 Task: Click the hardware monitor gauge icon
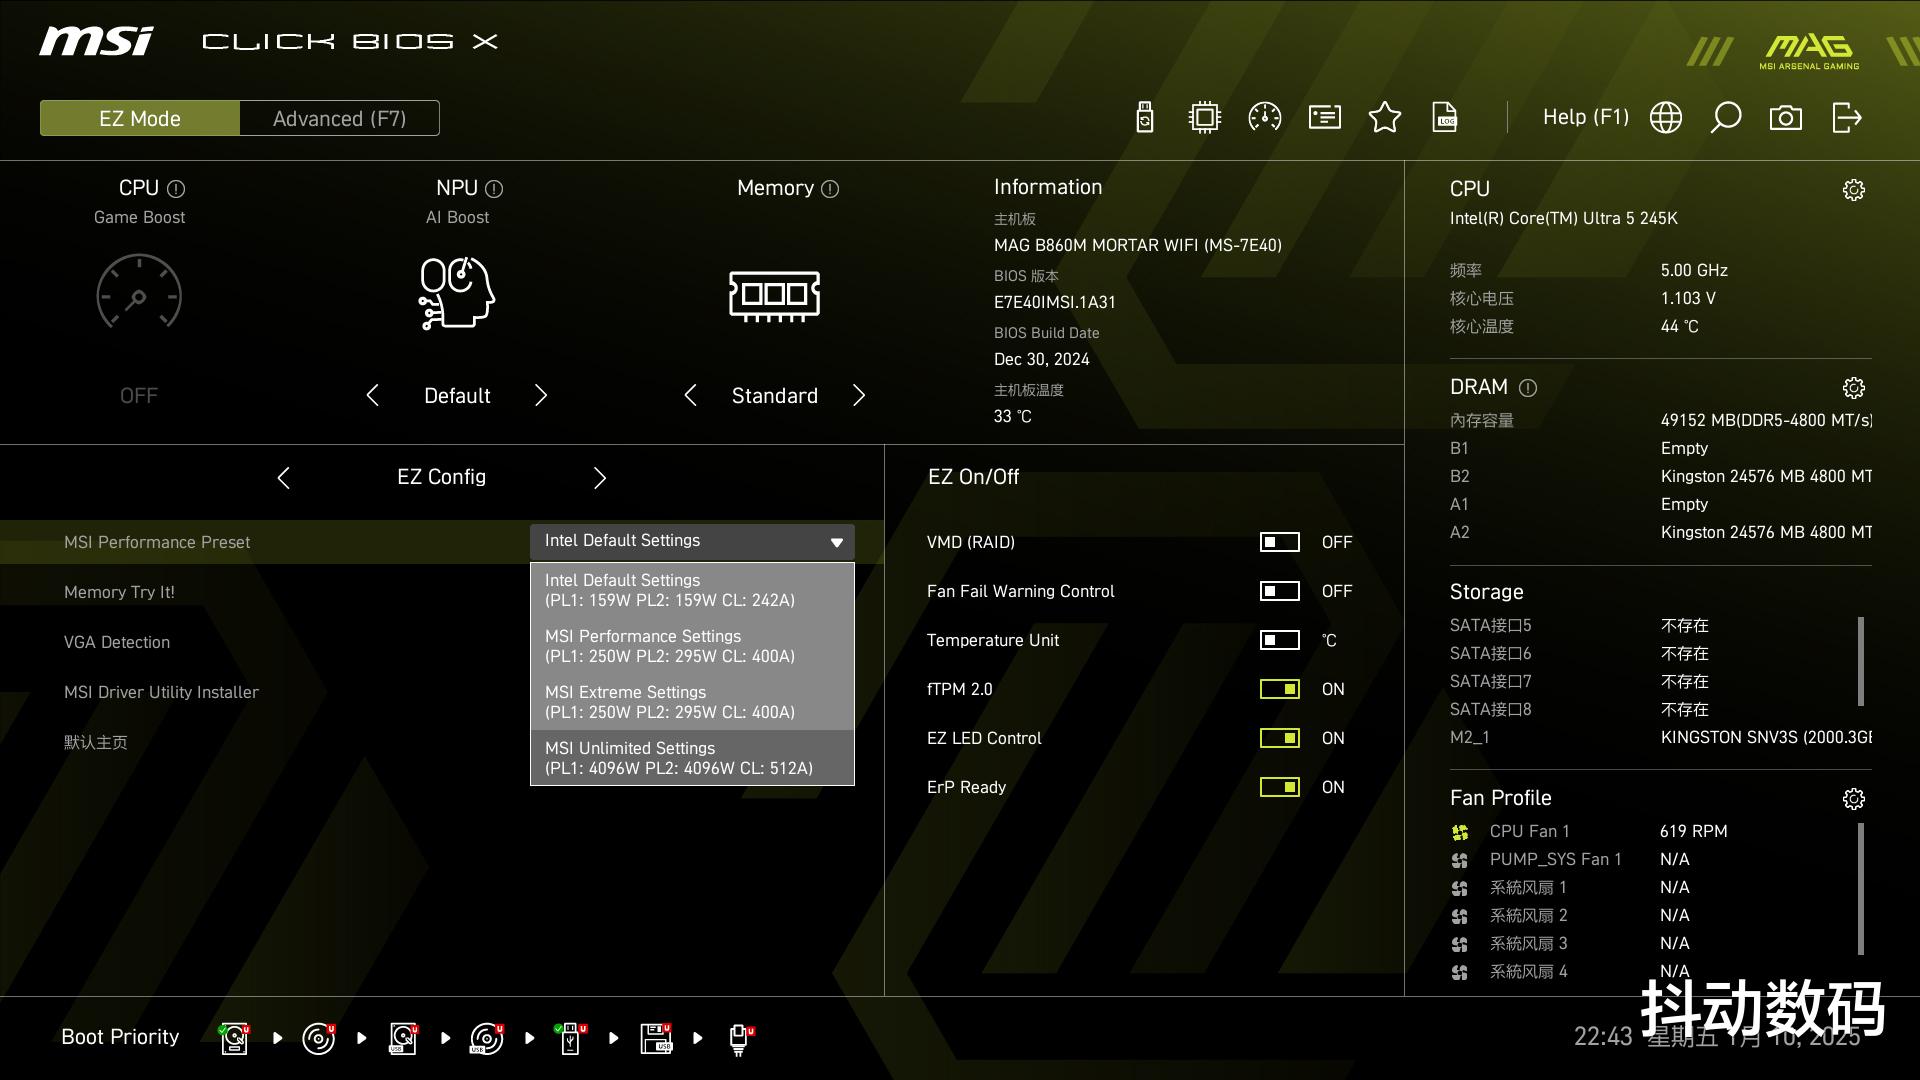[x=1264, y=118]
